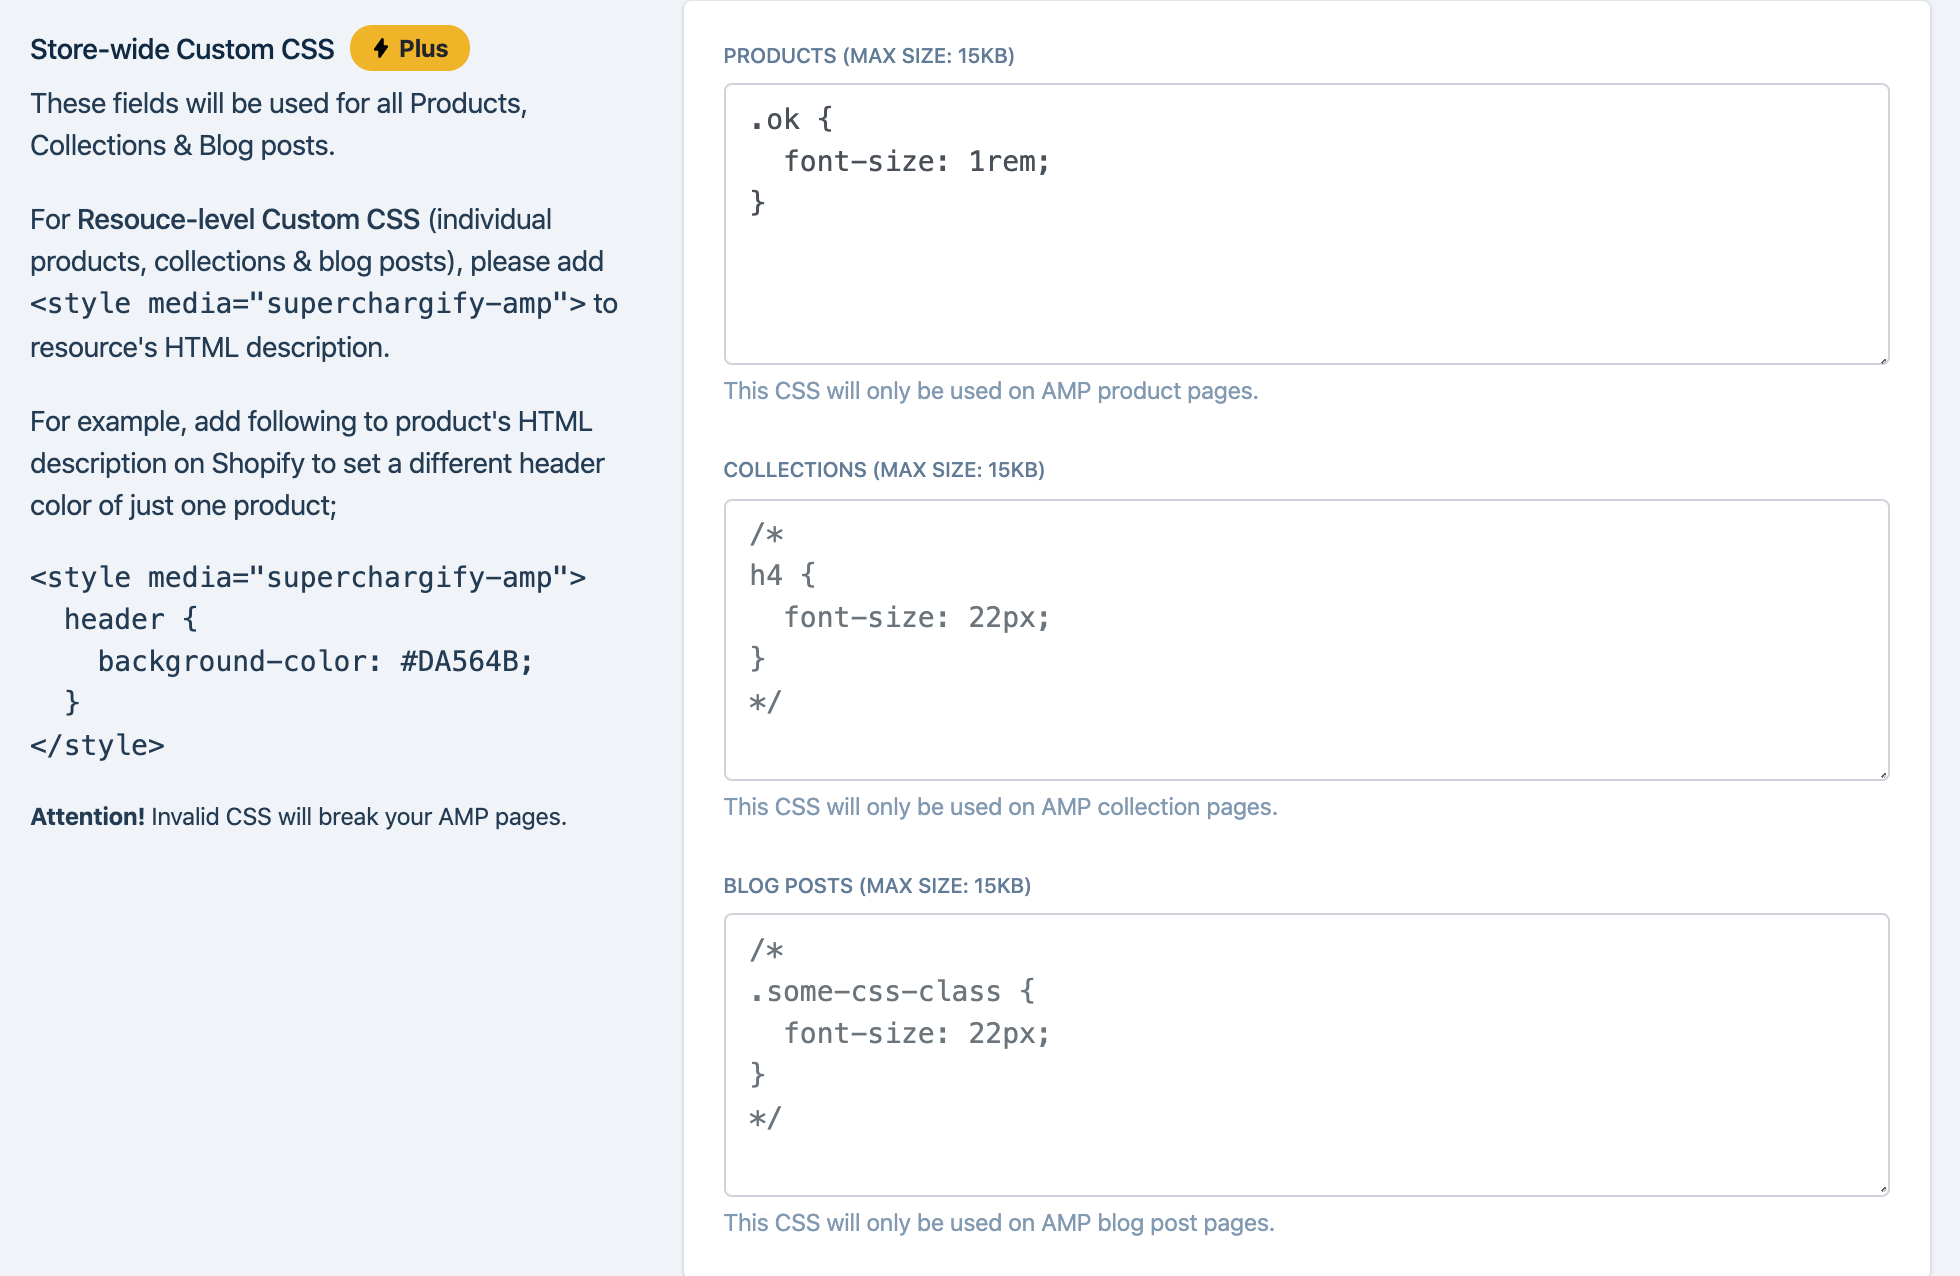Click the lightning bolt icon in Plus badge
Screen dimensions: 1960x1276
pos(381,49)
